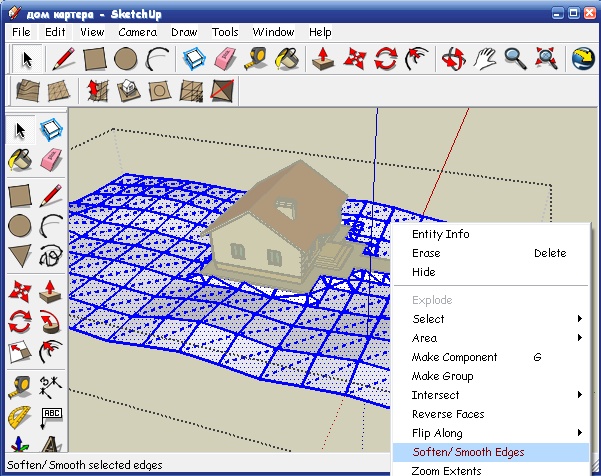The image size is (601, 476).
Task: Activate Push/Pull tool in the top toolbar
Action: [323, 59]
